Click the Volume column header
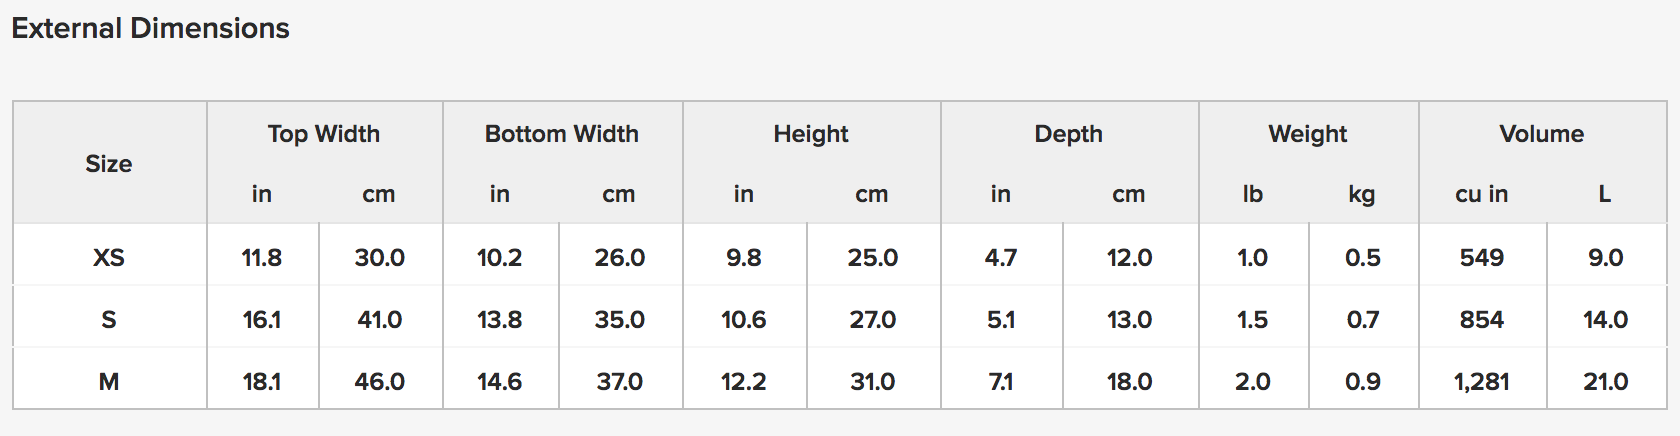Viewport: 1680px width, 436px height. [1542, 134]
